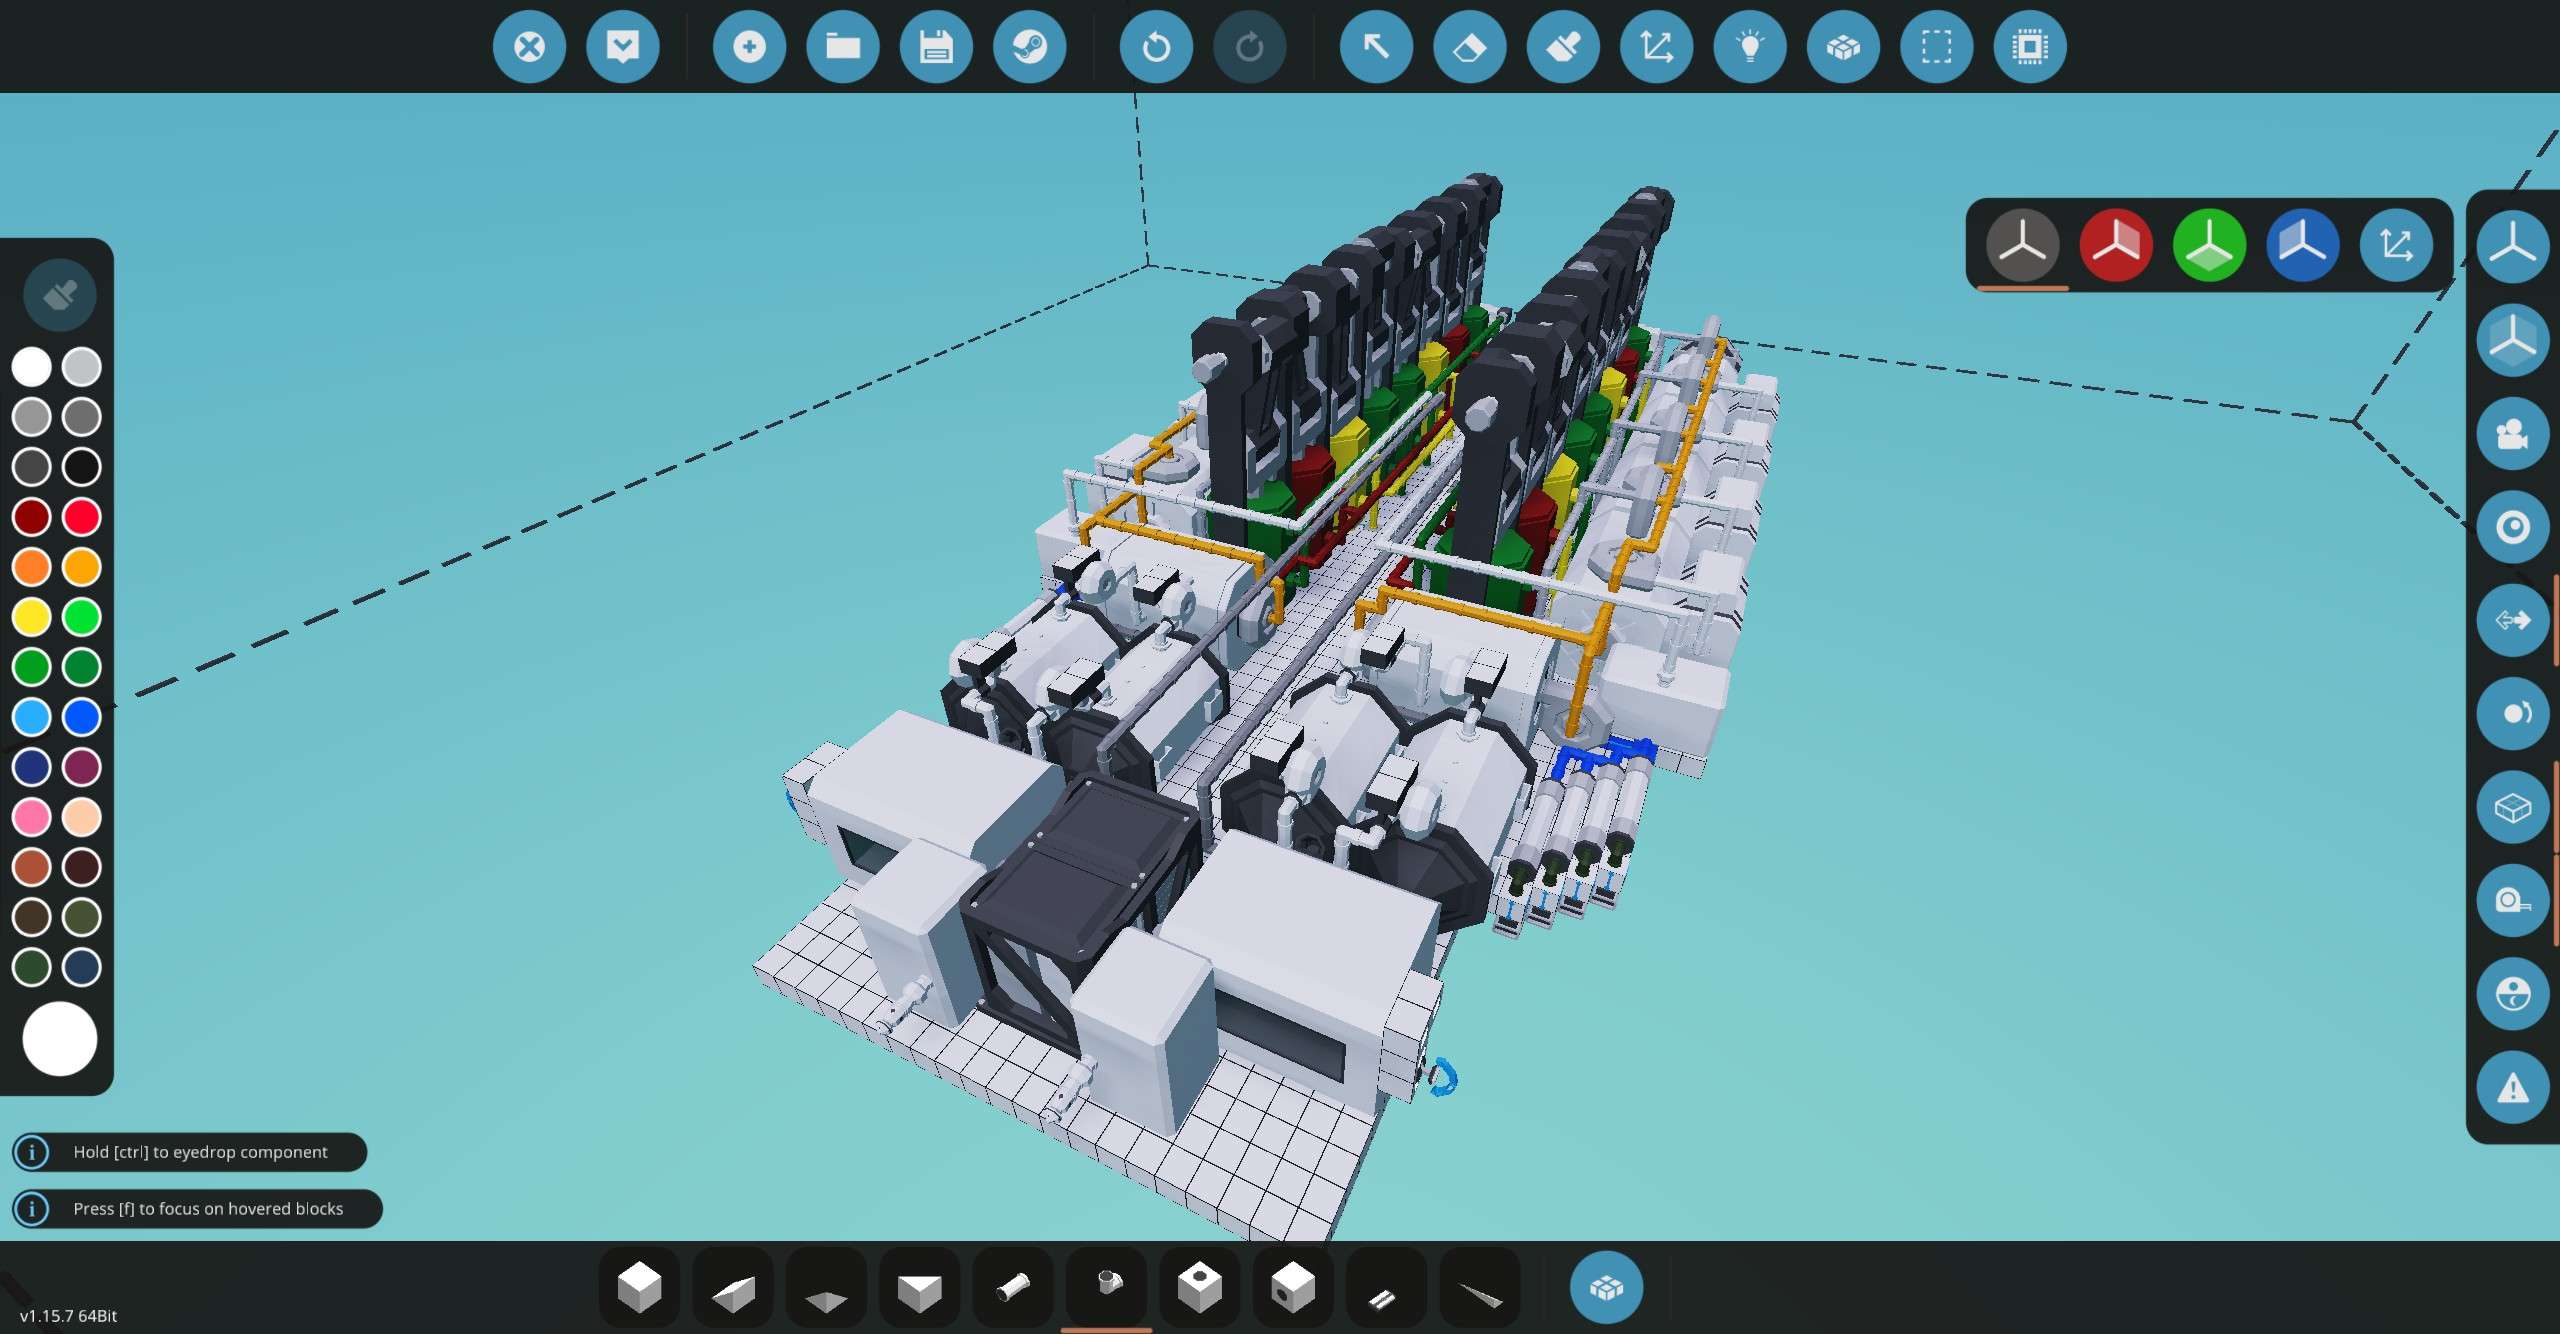Pick the bright red color swatch
This screenshot has width=2560, height=1334.
point(82,517)
